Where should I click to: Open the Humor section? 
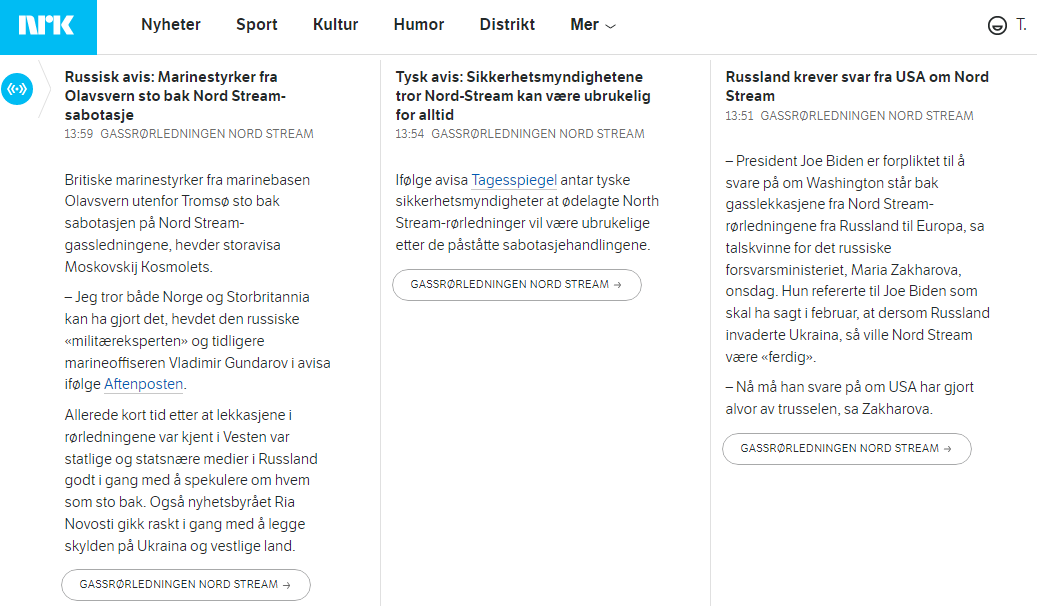(419, 25)
